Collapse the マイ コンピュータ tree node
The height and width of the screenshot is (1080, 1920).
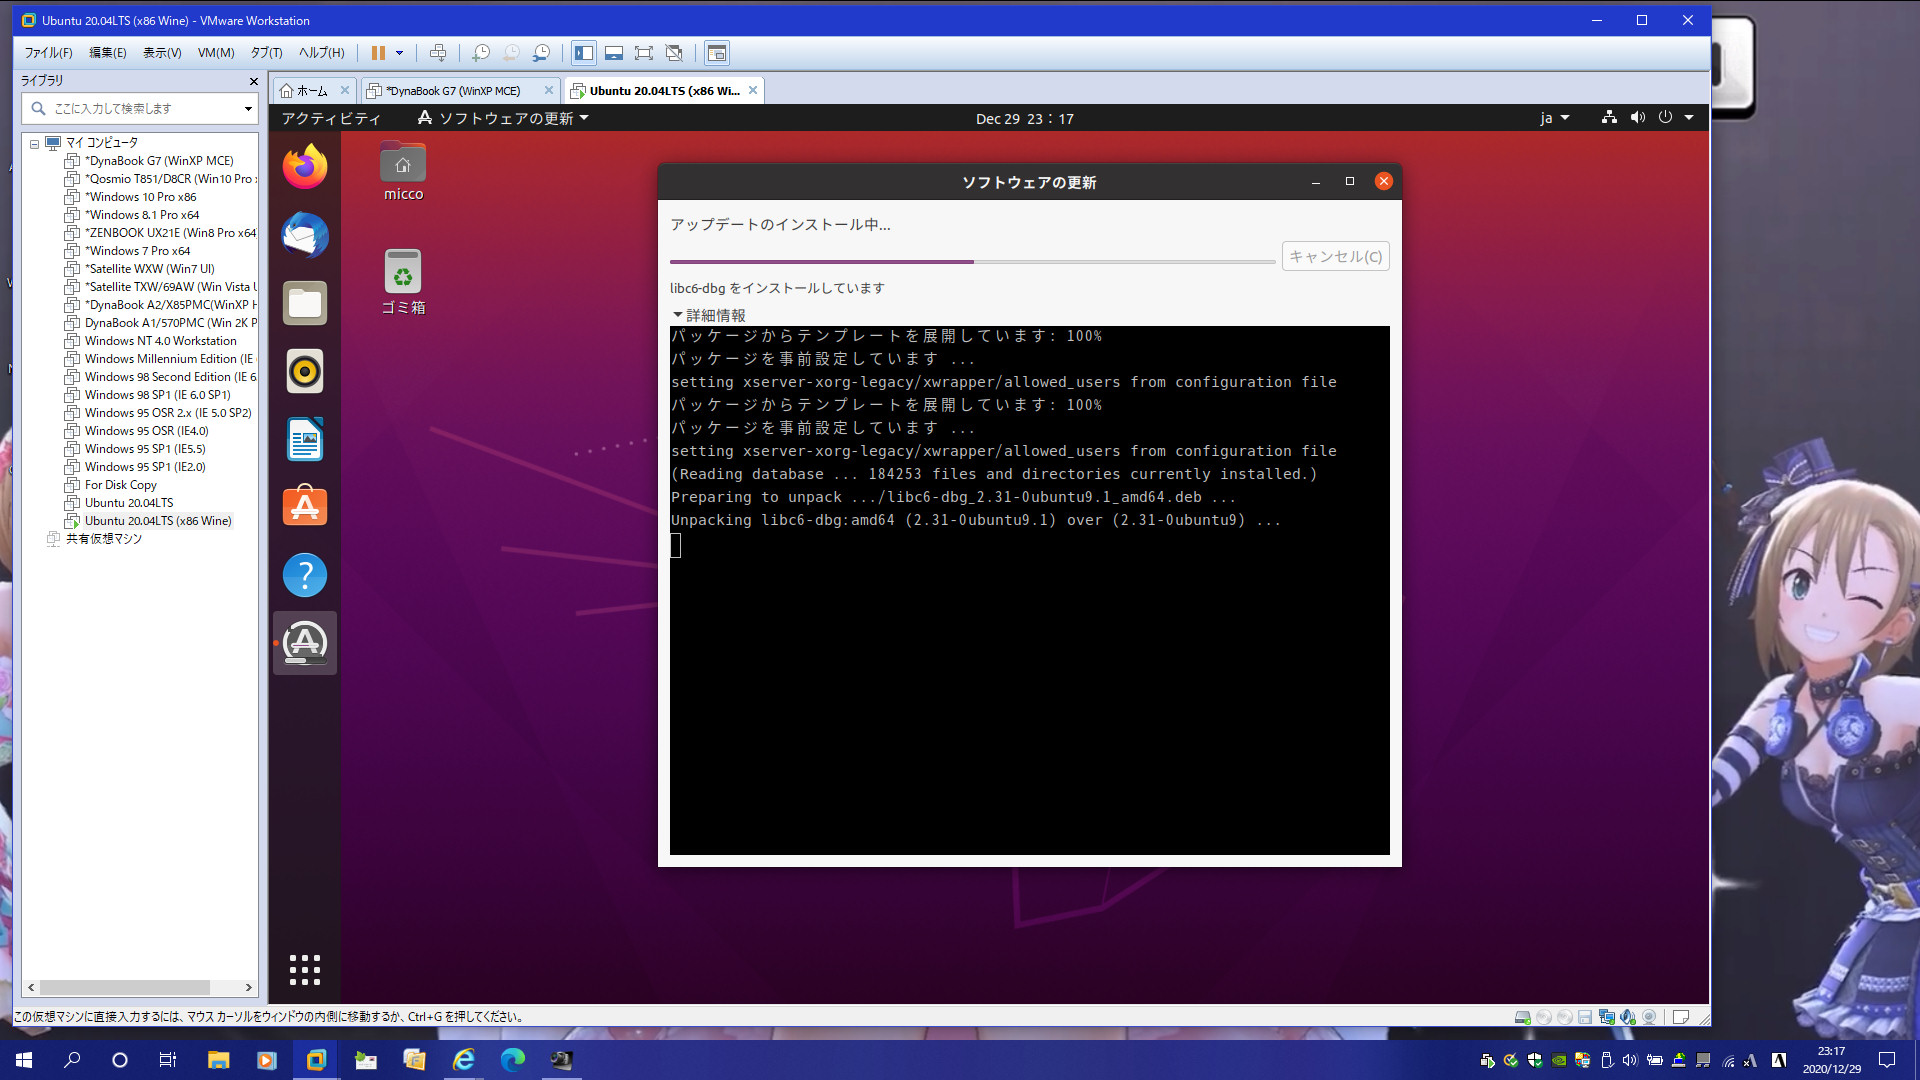34,144
